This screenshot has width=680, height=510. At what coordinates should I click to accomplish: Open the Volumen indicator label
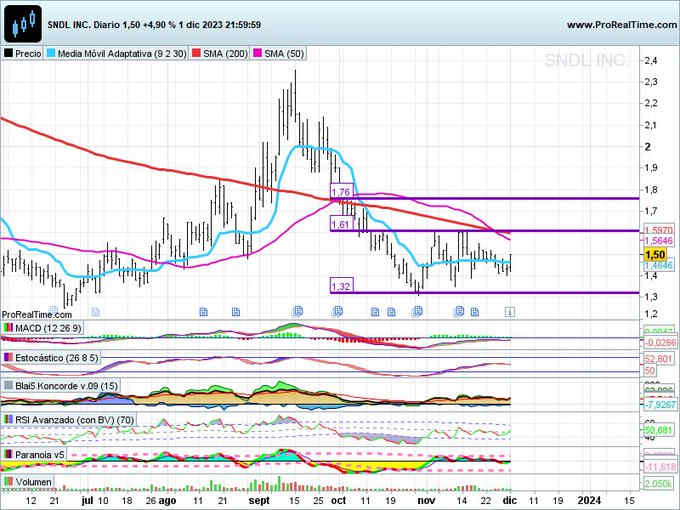point(33,482)
